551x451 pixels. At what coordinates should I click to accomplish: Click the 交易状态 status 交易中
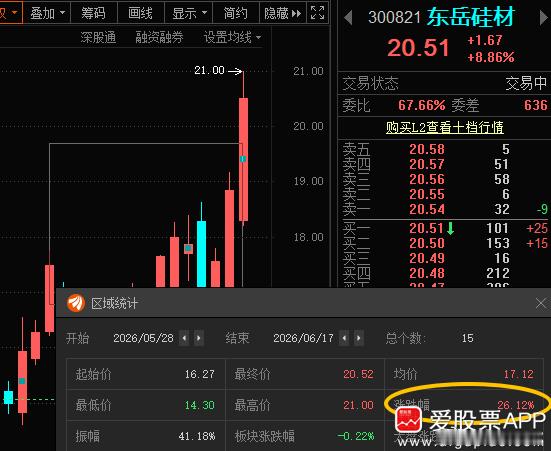(x=526, y=83)
